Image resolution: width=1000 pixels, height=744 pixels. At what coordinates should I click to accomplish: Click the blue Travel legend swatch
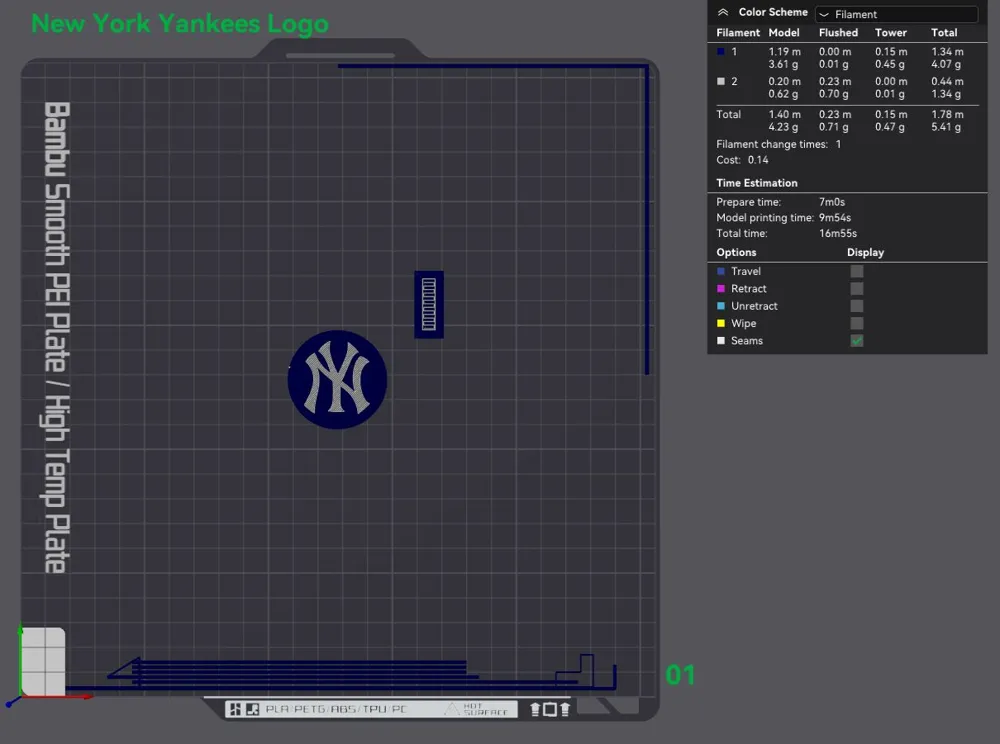coord(721,271)
